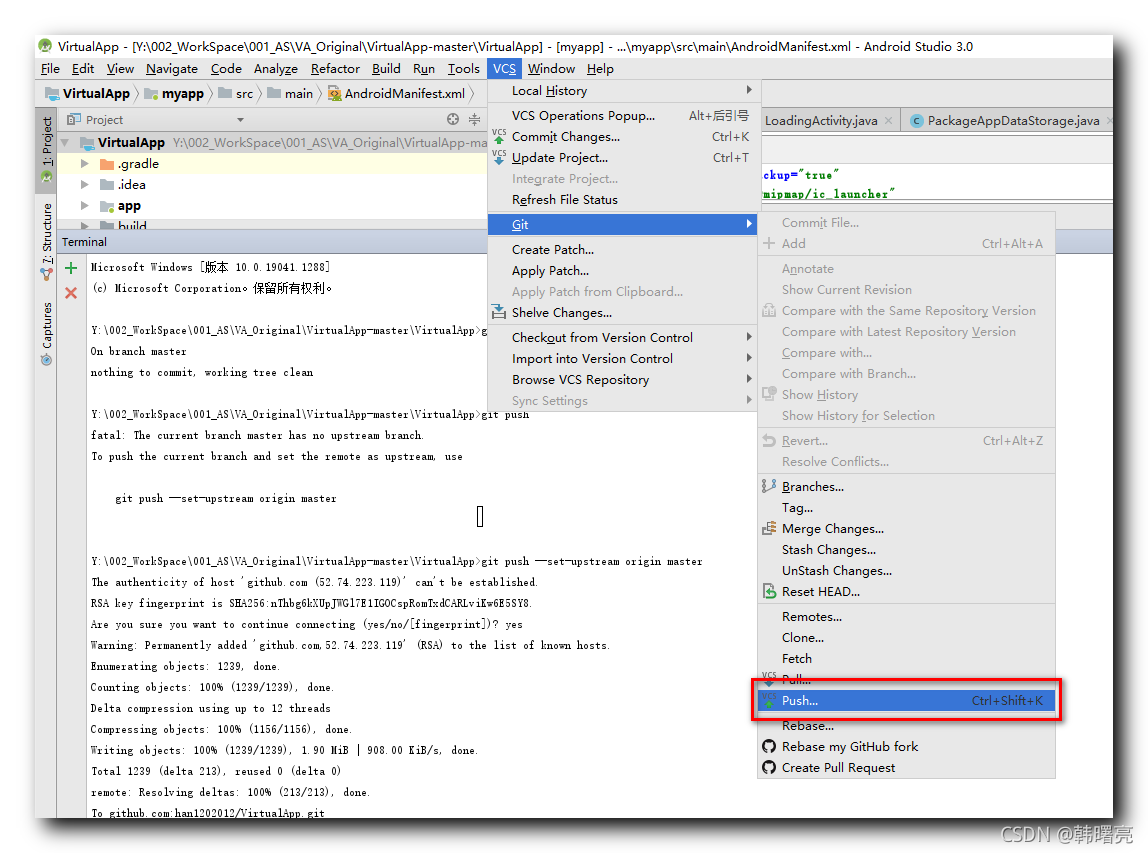Screen dimensions: 1148x853
Task: Click the Project panel scroll-from-source target icon
Action: point(453,119)
